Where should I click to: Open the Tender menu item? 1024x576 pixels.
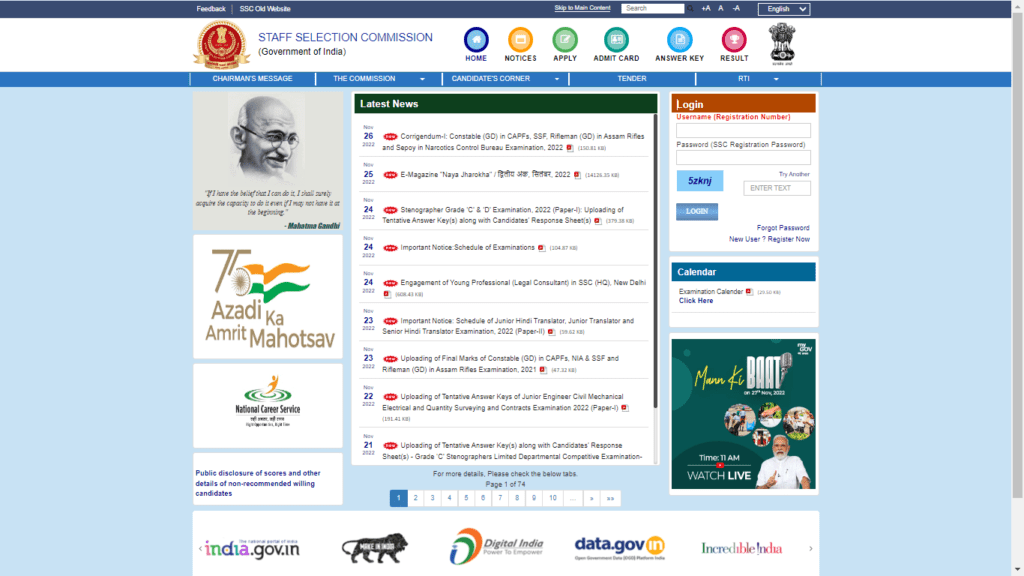632,79
